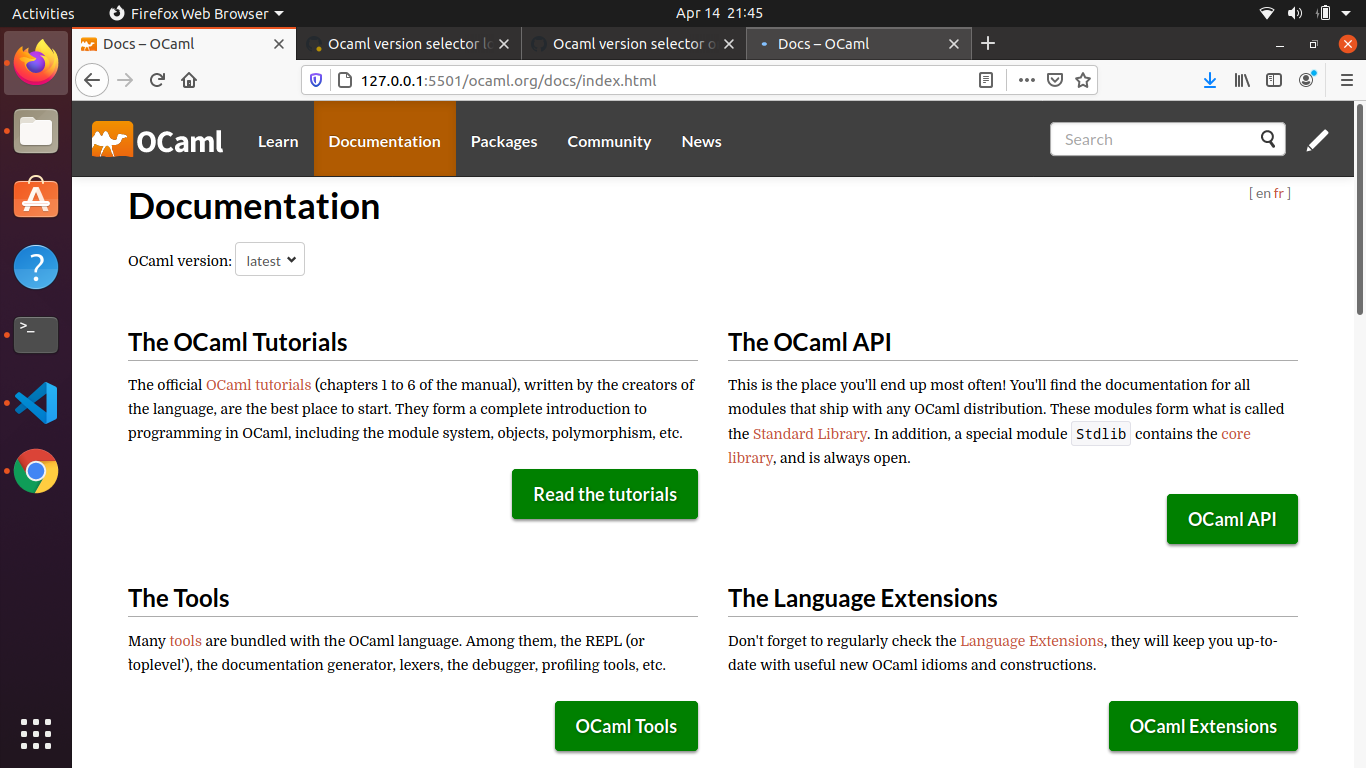
Task: Expand the Firefox Web Browser top-bar menu
Action: 194,13
